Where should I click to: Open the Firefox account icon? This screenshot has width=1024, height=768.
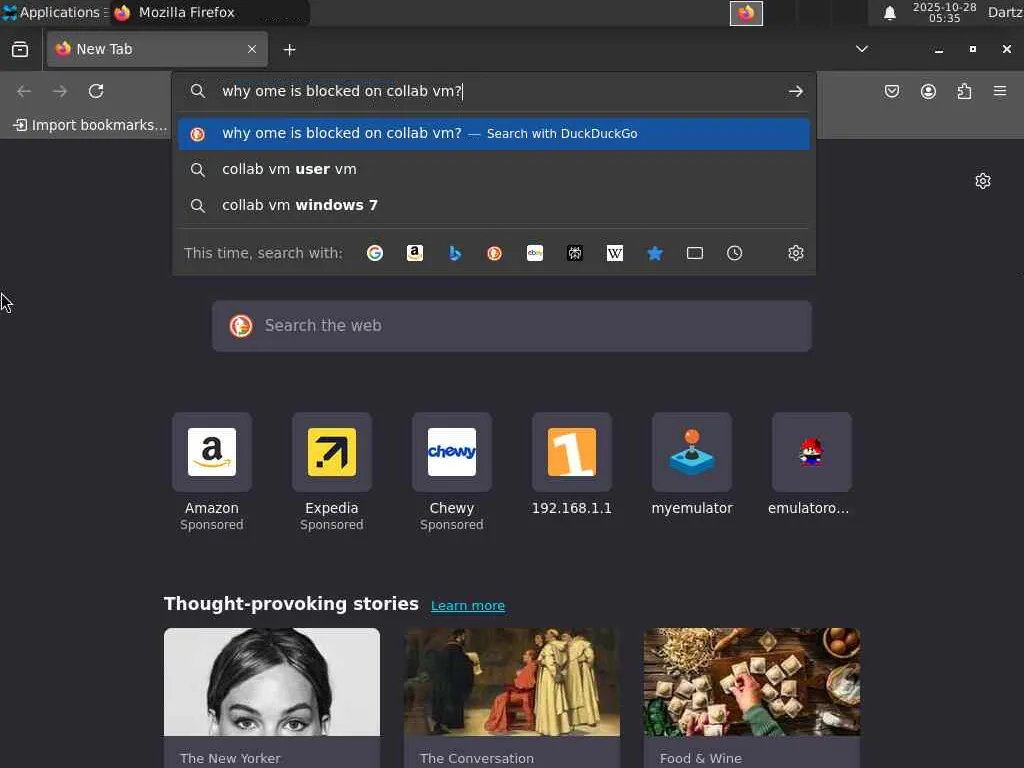[x=928, y=91]
